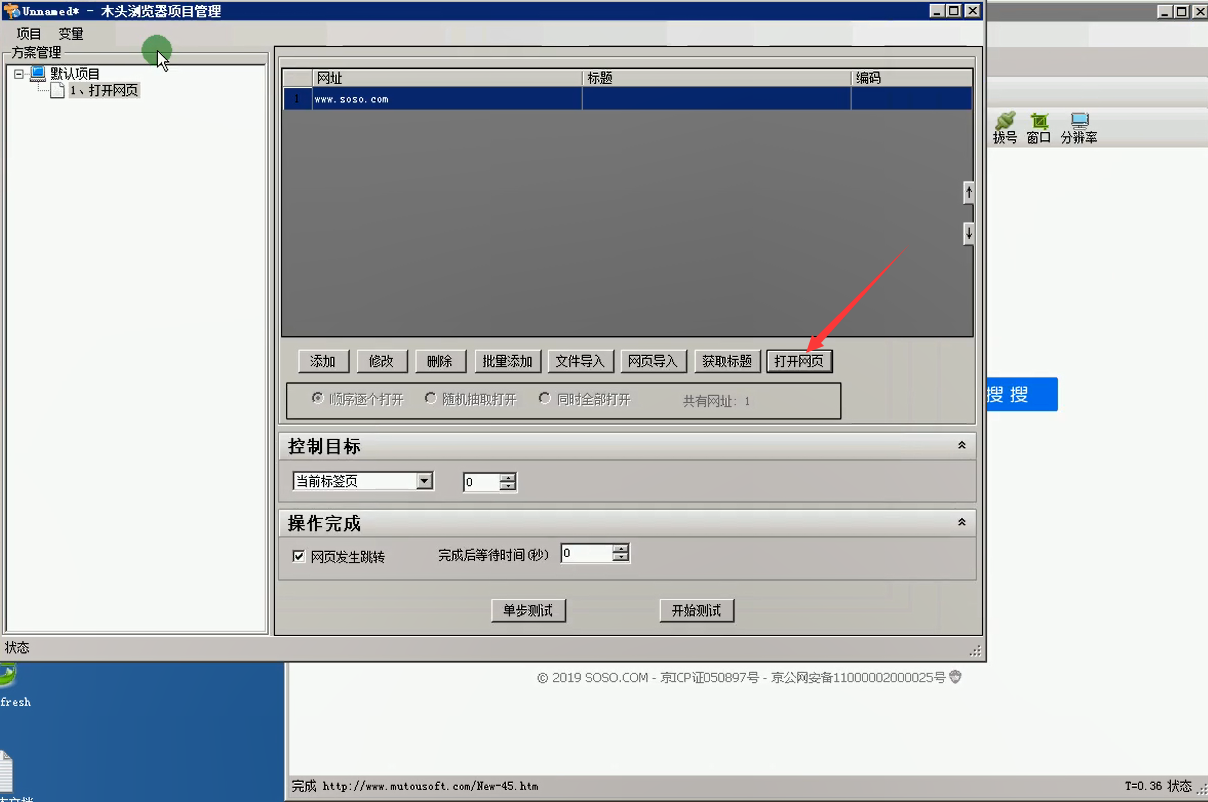Open the 项目 menu
1208x802 pixels.
click(x=29, y=34)
